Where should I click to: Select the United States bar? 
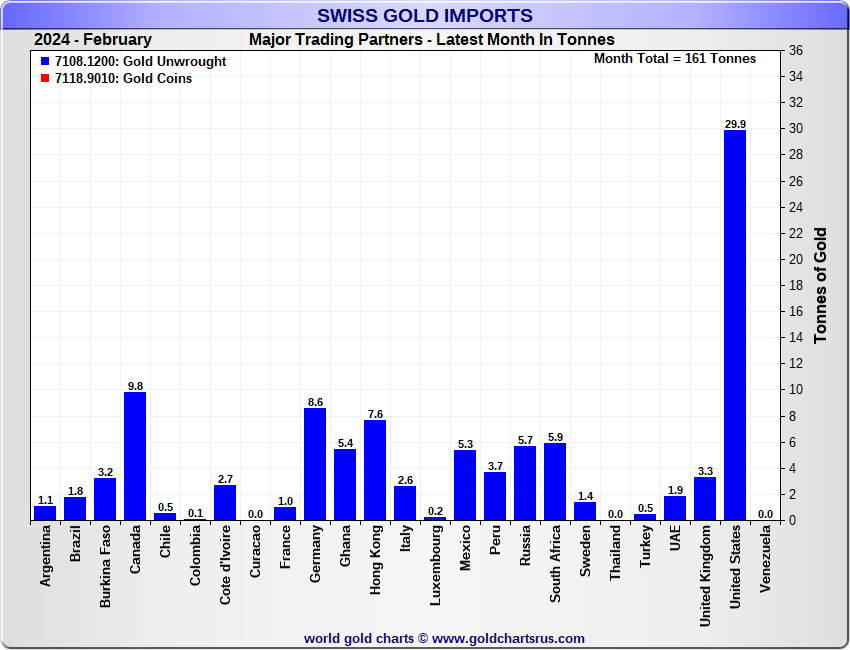[x=734, y=325]
